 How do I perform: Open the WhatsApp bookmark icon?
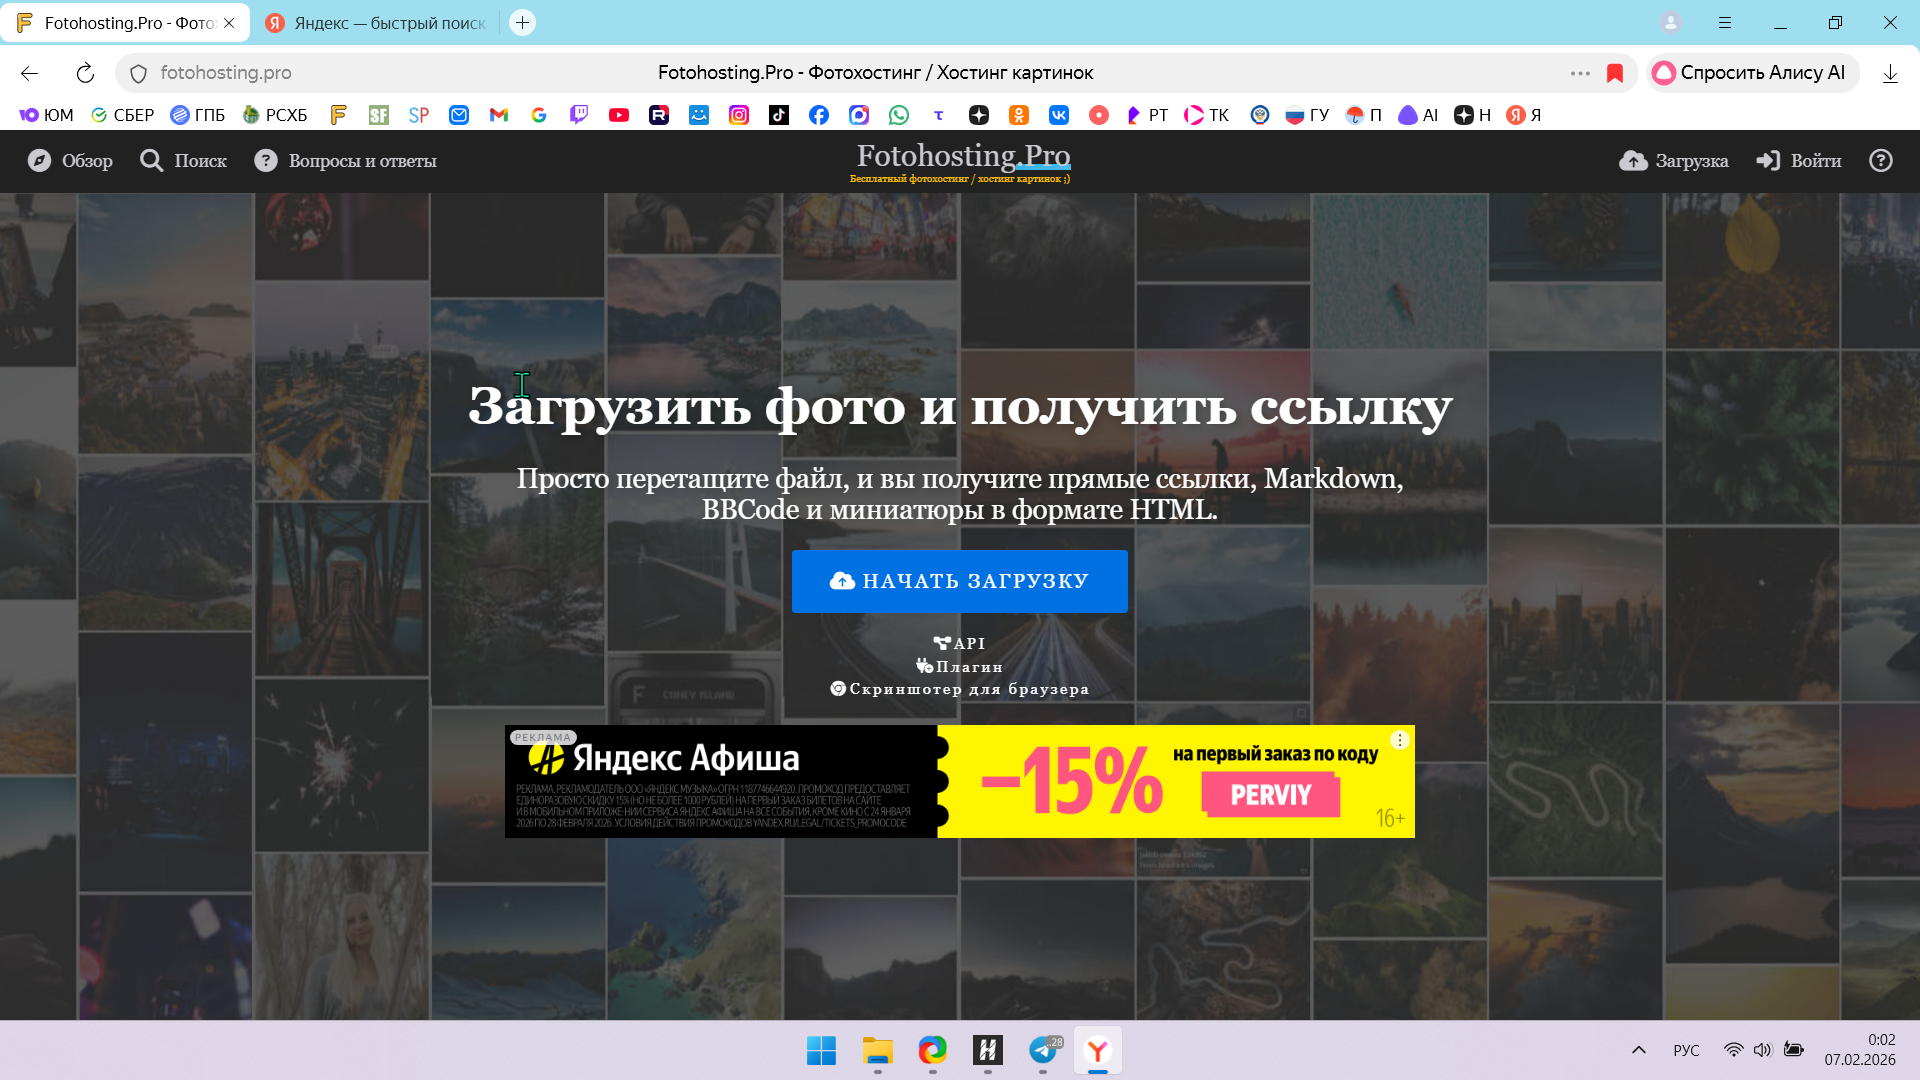point(899,115)
